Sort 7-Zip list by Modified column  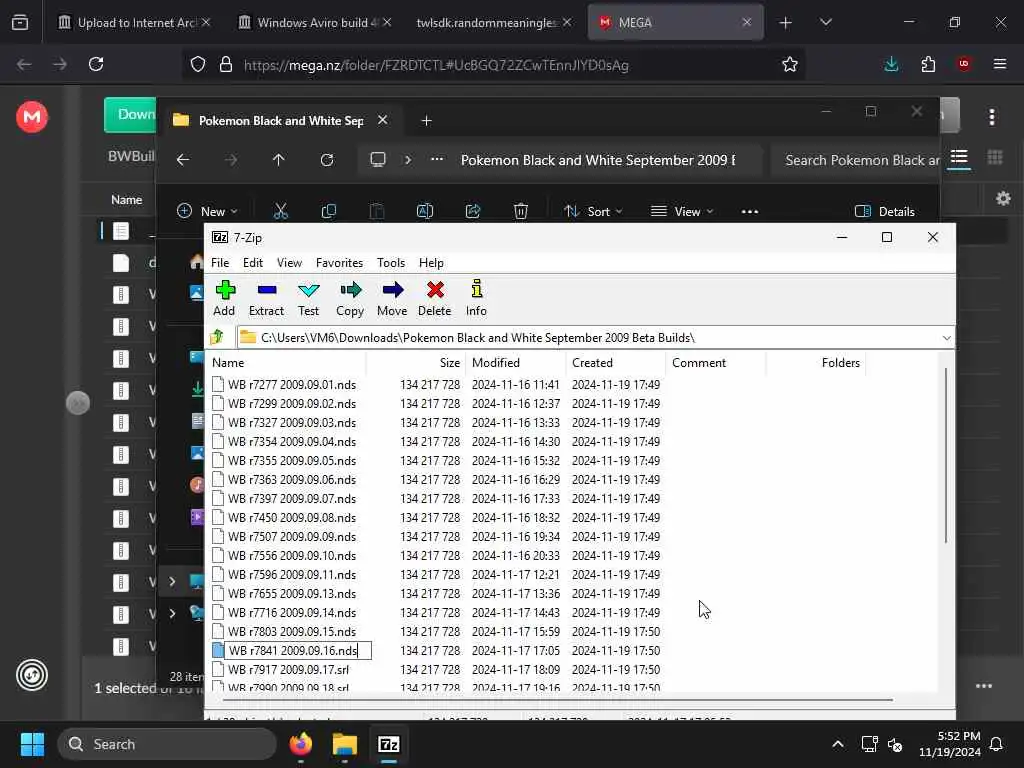coord(515,362)
